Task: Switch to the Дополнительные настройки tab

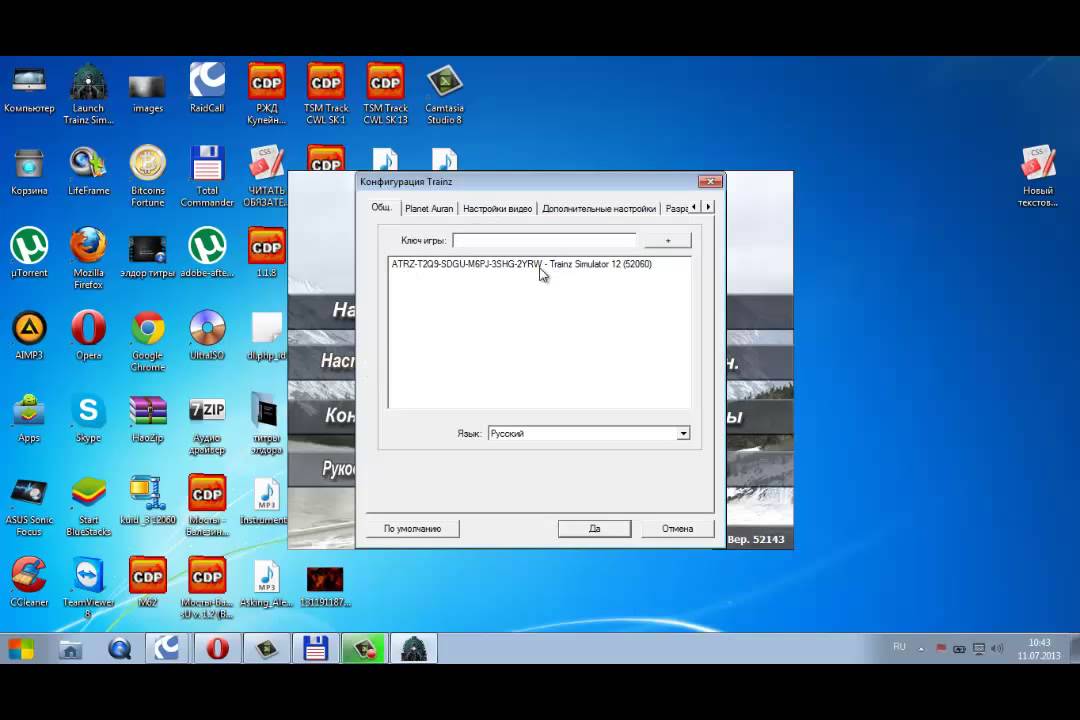Action: [599, 208]
